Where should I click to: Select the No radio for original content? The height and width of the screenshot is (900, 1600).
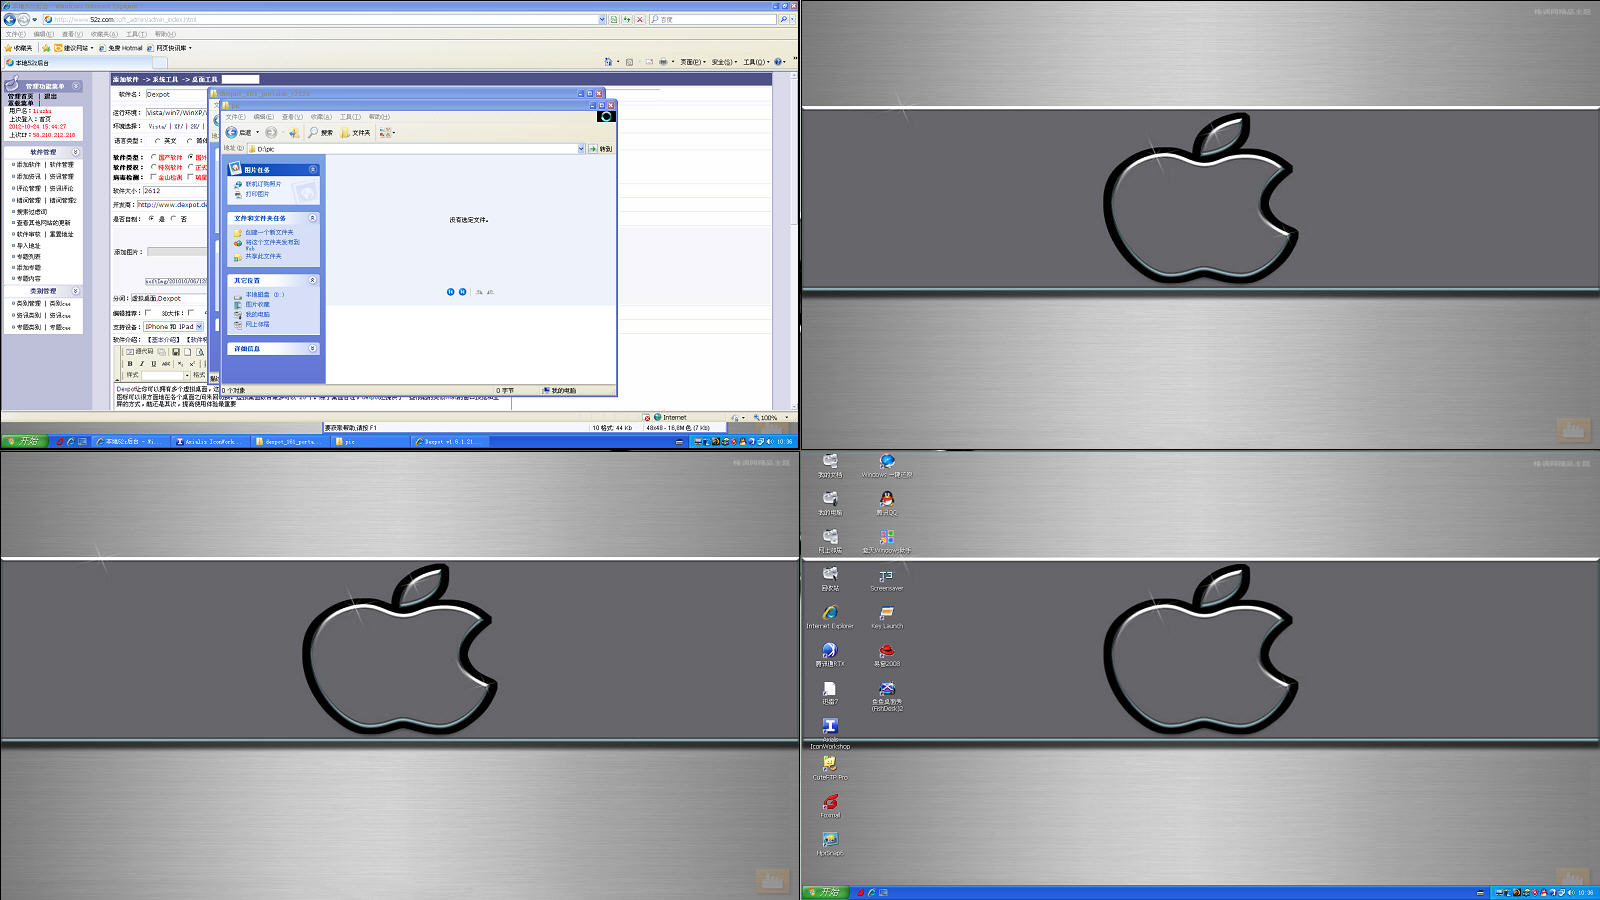coord(173,218)
